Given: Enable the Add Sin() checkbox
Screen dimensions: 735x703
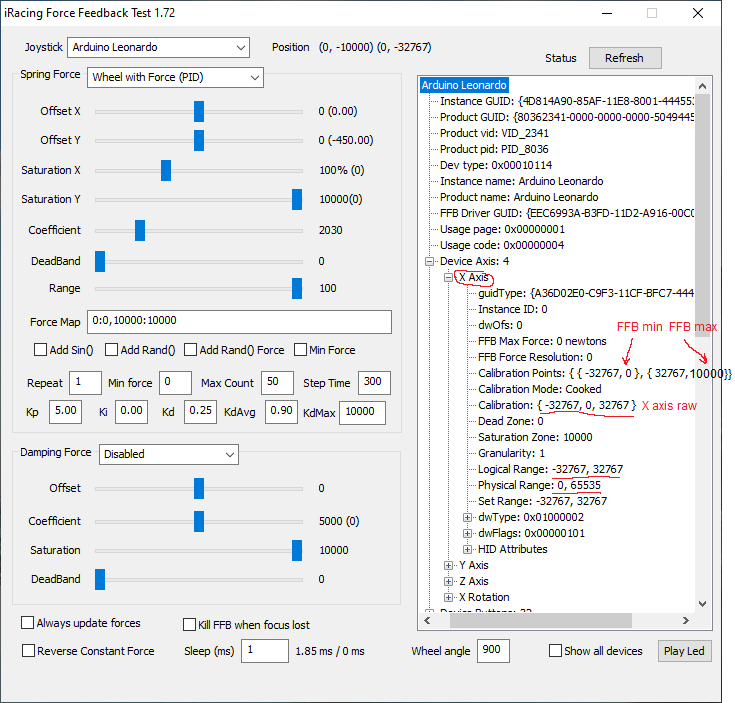Looking at the screenshot, I should (x=40, y=350).
